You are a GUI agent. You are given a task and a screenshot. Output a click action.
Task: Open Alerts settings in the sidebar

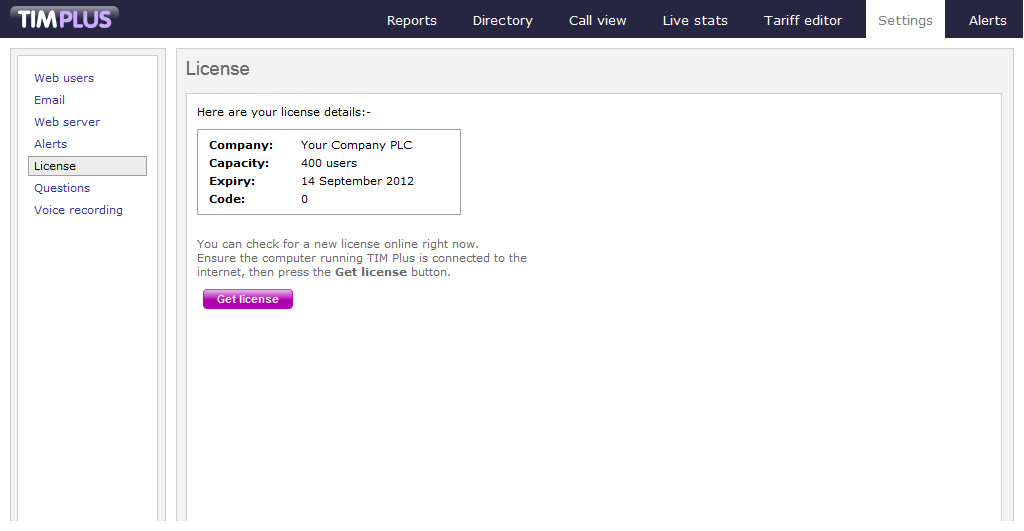click(x=50, y=144)
